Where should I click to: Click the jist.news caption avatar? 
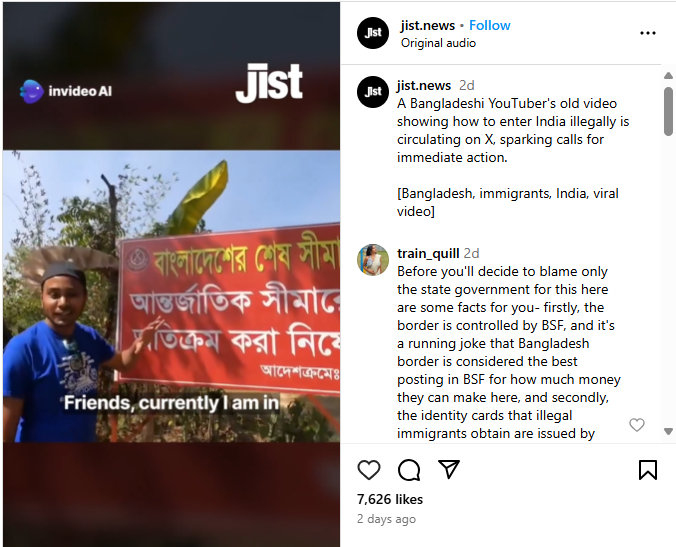point(373,92)
